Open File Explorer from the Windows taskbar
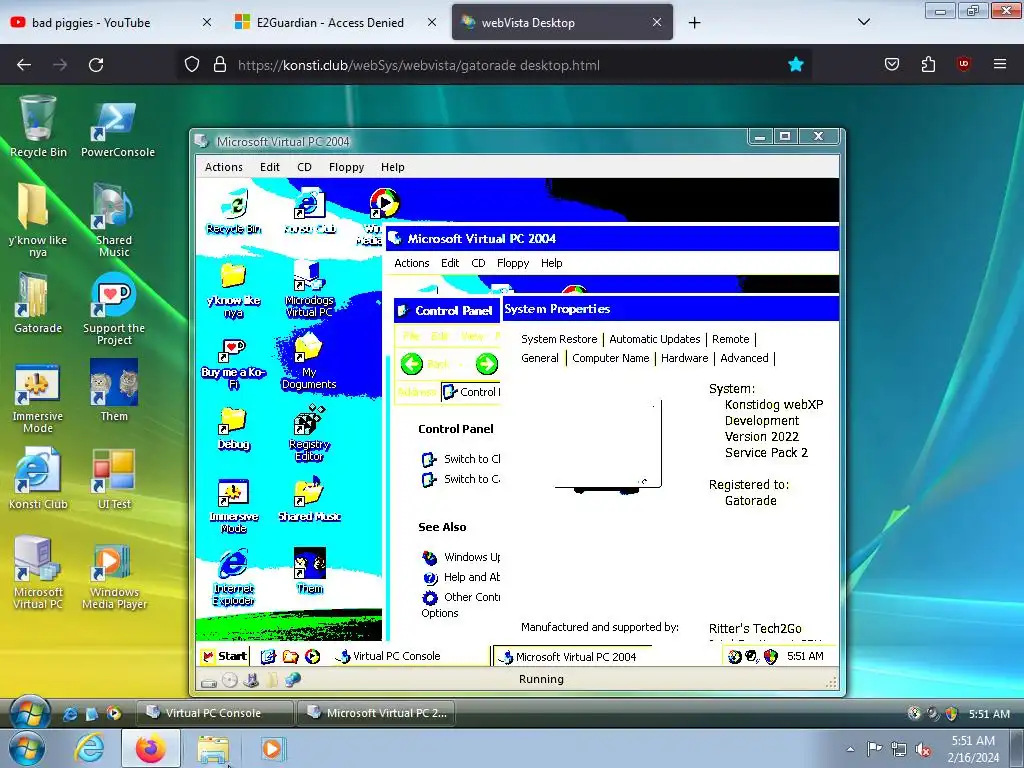This screenshot has height=768, width=1024. [x=213, y=748]
